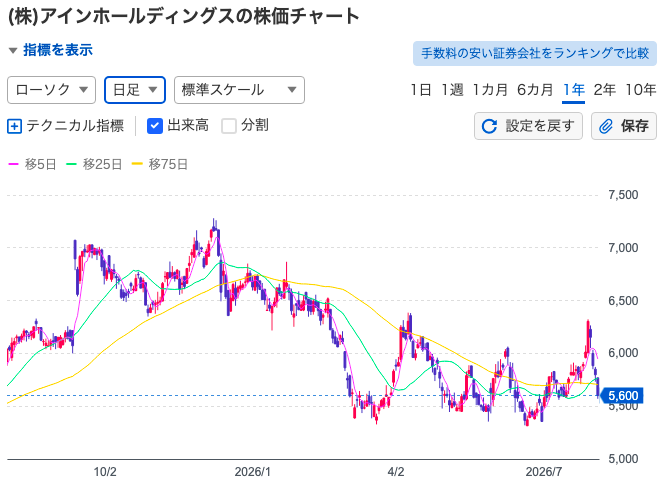
Task: Select the 1カ月 range tab
Action: 490,90
